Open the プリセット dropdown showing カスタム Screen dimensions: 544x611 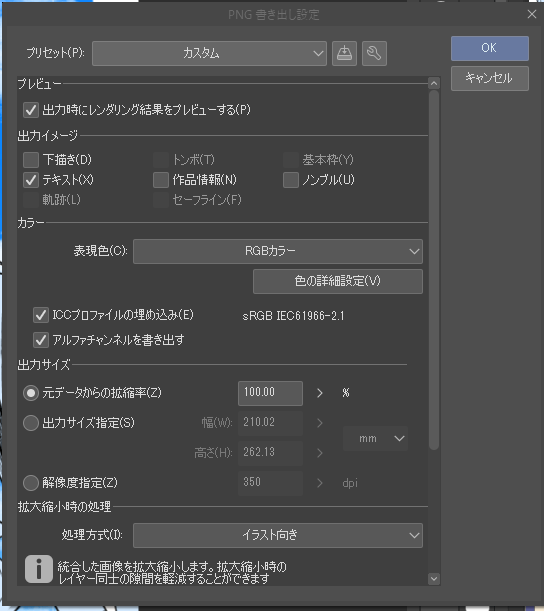pyautogui.click(x=209, y=53)
